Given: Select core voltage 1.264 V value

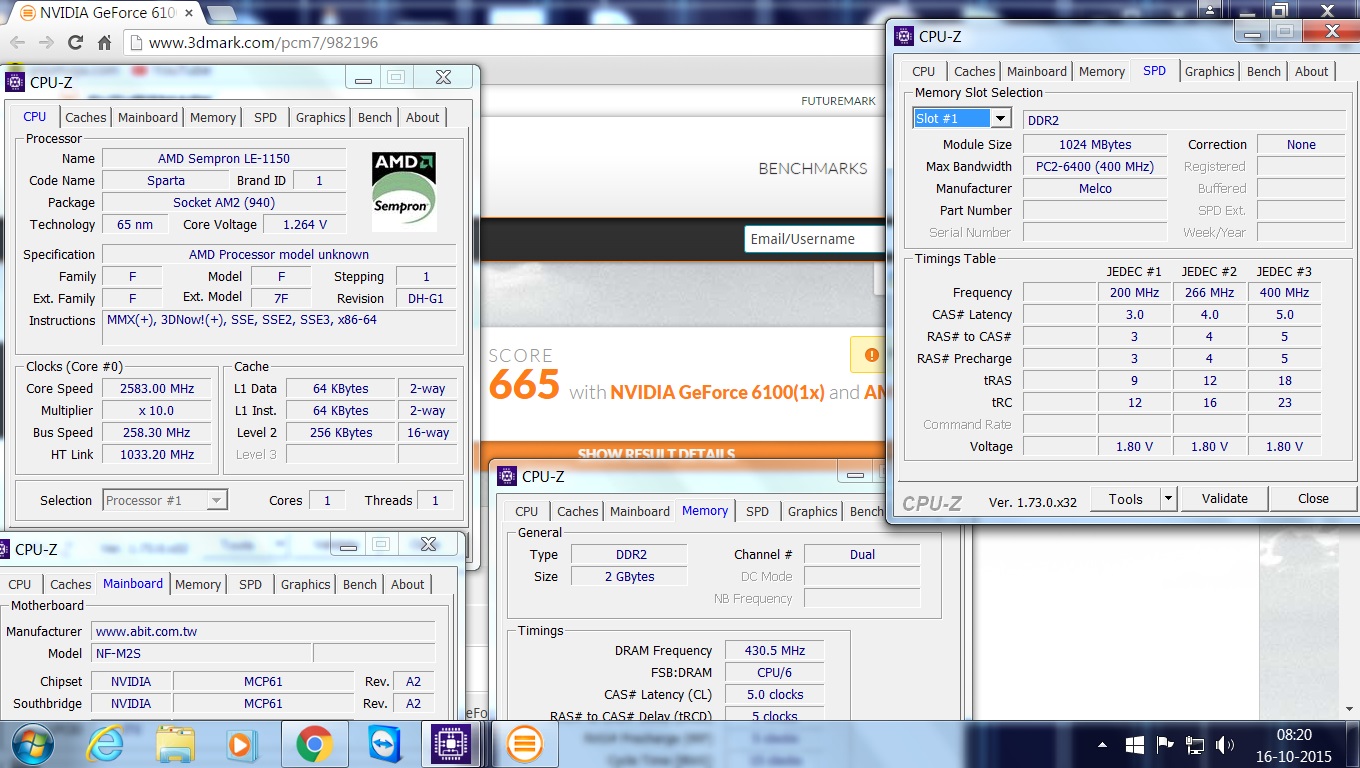Looking at the screenshot, I should (304, 224).
